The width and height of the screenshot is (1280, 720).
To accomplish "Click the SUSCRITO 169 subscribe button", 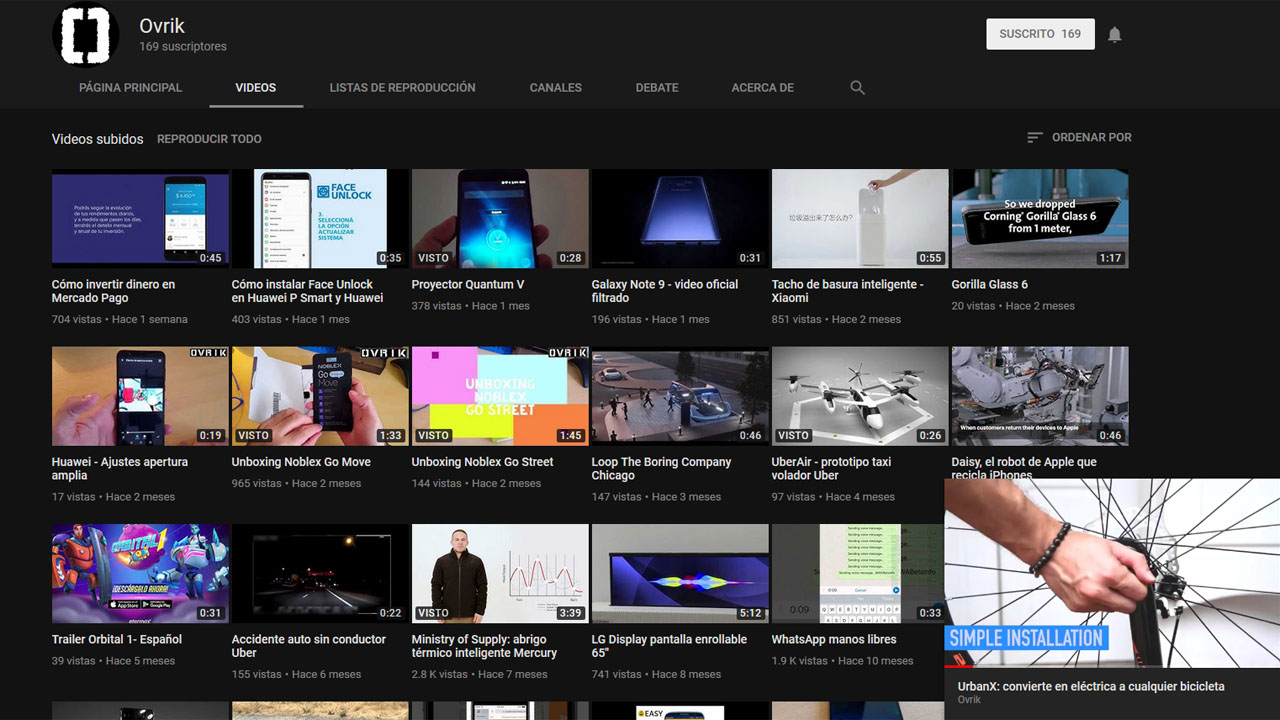I will pos(1040,34).
